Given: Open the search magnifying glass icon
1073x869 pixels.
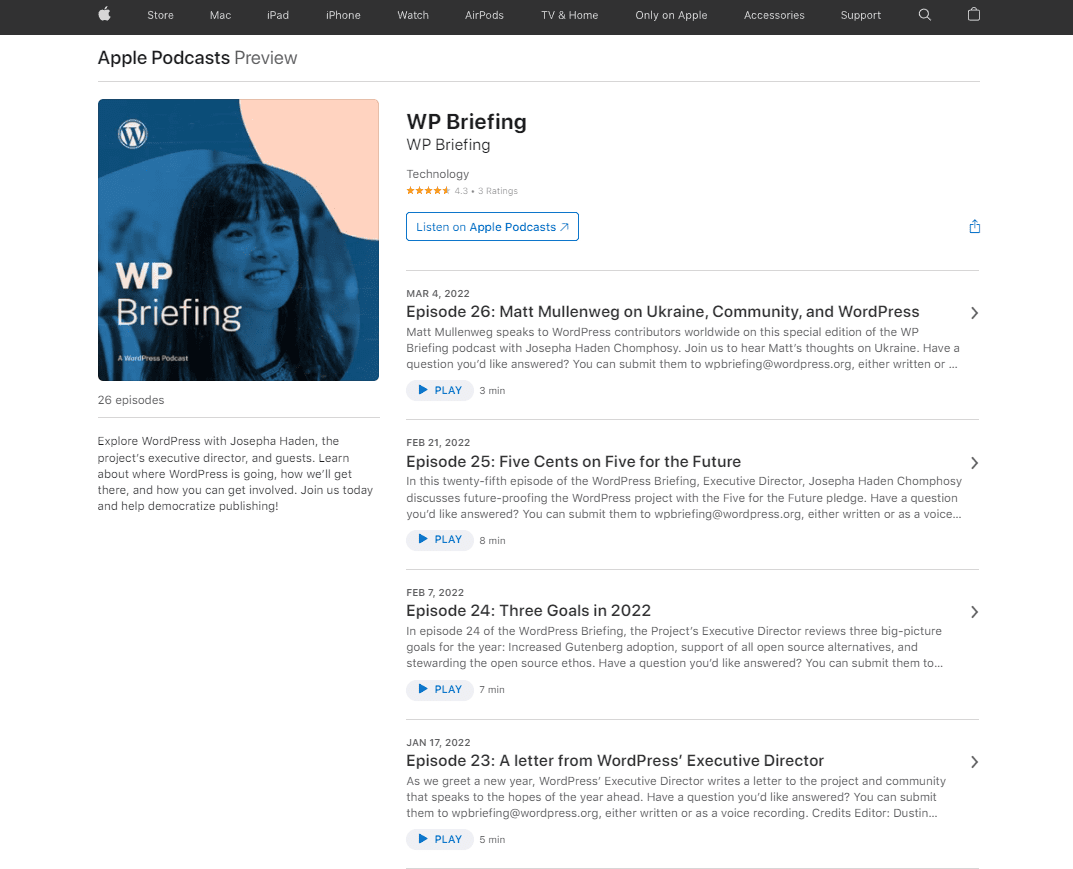Looking at the screenshot, I should (924, 15).
